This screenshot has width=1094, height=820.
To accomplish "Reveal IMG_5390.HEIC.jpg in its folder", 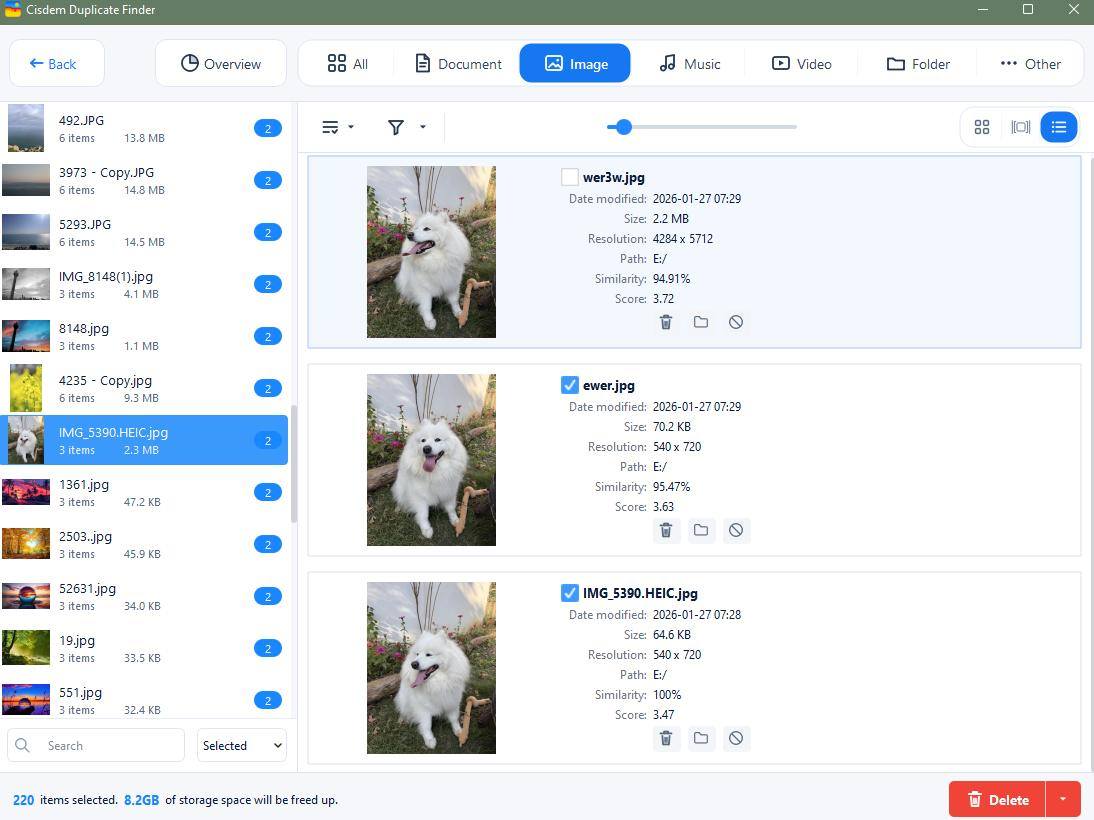I will [700, 738].
